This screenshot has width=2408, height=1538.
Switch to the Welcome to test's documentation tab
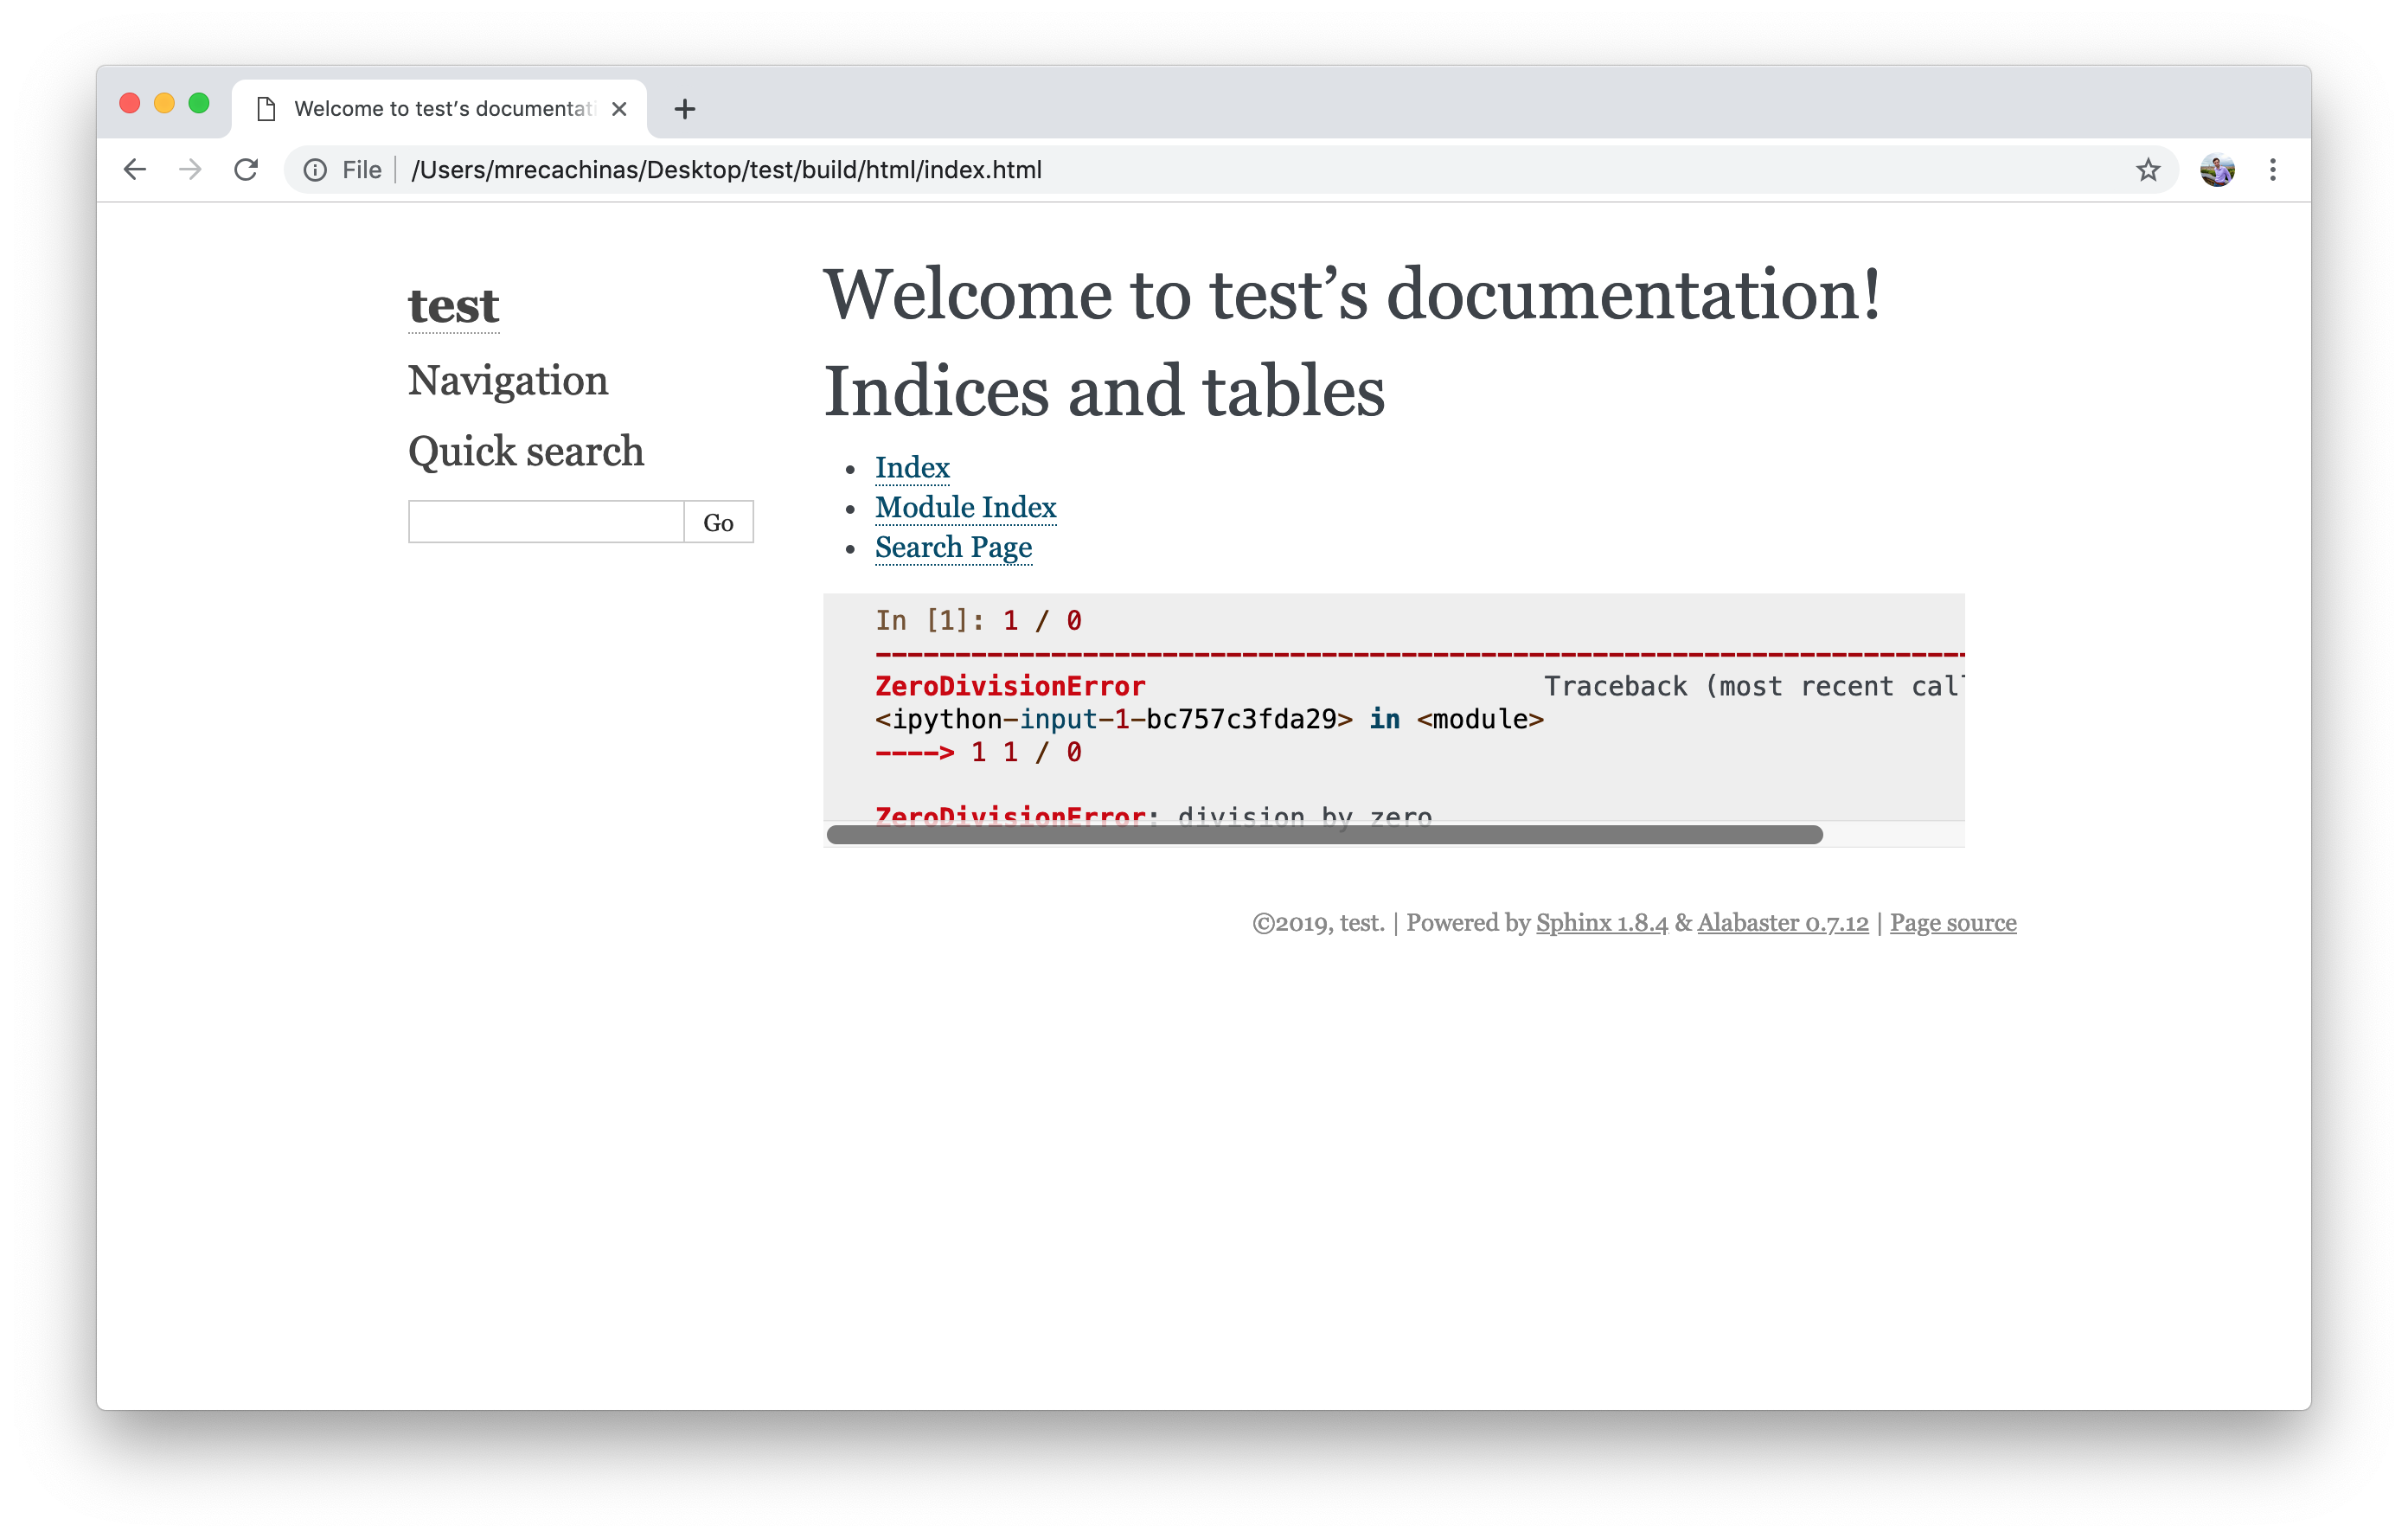tap(430, 108)
